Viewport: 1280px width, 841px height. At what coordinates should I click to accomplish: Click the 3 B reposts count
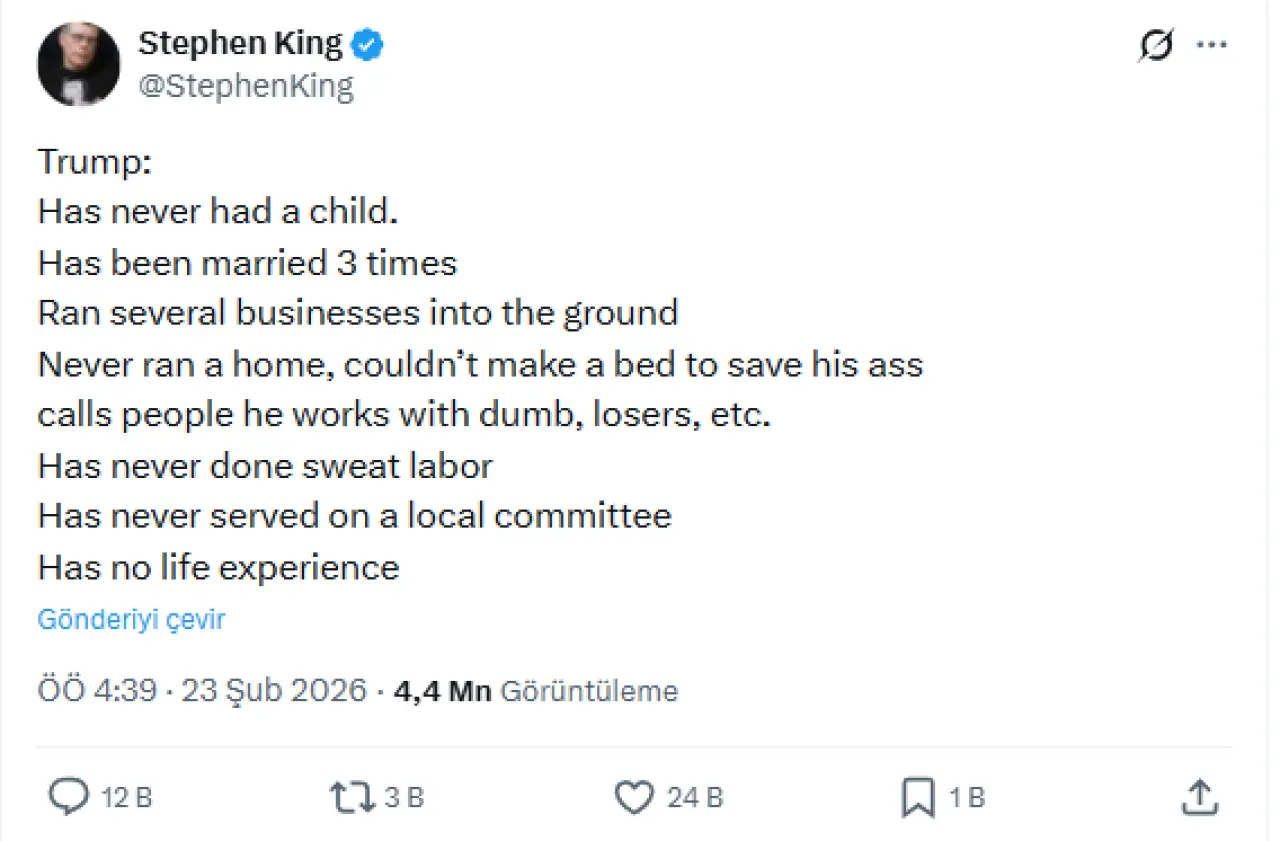404,798
